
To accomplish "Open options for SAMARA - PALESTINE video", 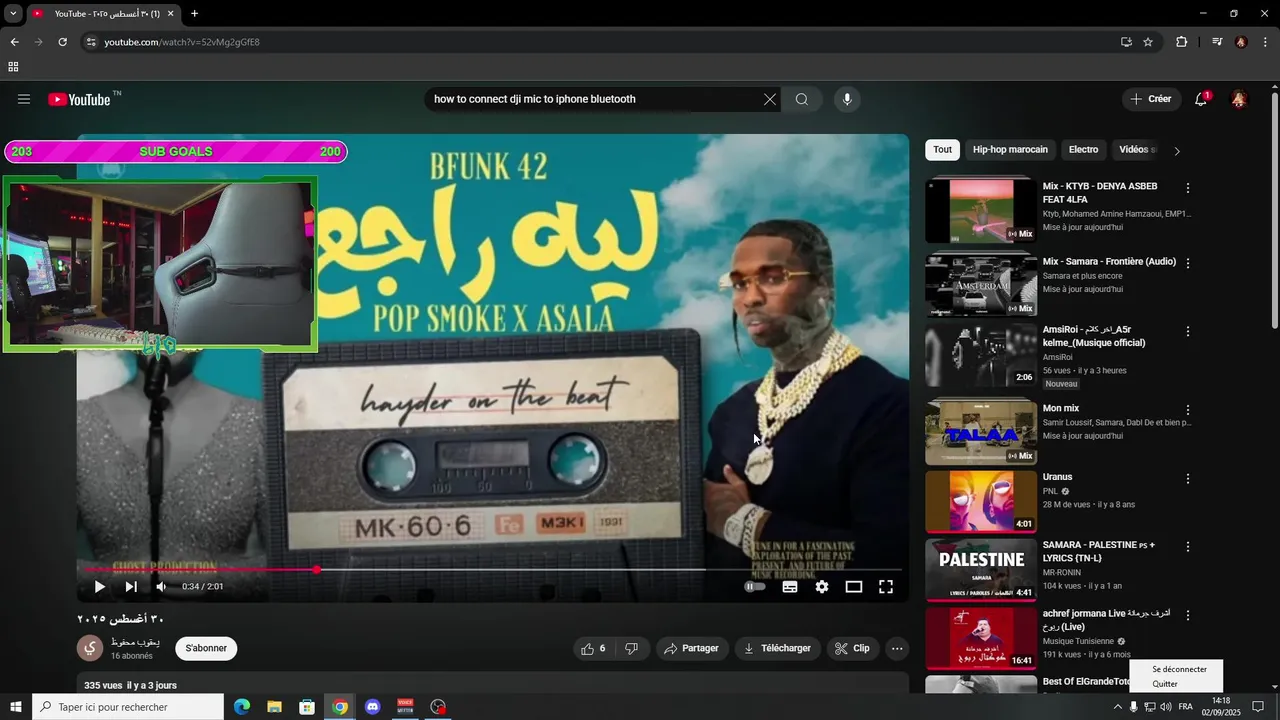I will (1188, 547).
